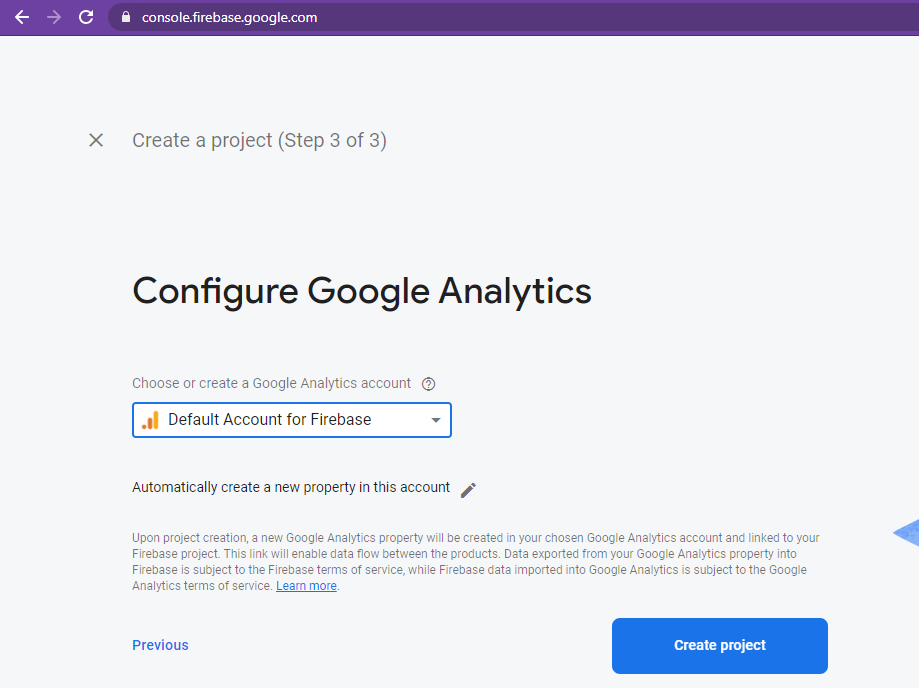Click the Choose or create account label
Image resolution: width=919 pixels, height=688 pixels.
click(271, 383)
